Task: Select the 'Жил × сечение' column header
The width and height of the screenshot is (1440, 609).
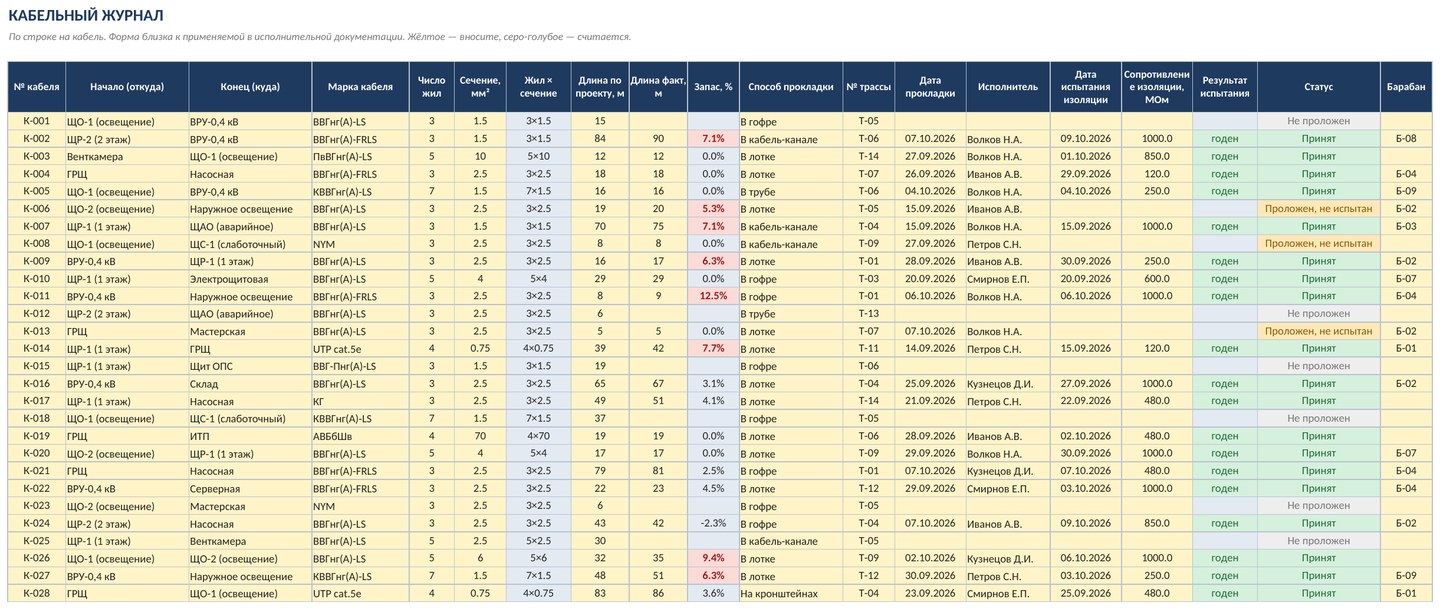Action: [538, 87]
